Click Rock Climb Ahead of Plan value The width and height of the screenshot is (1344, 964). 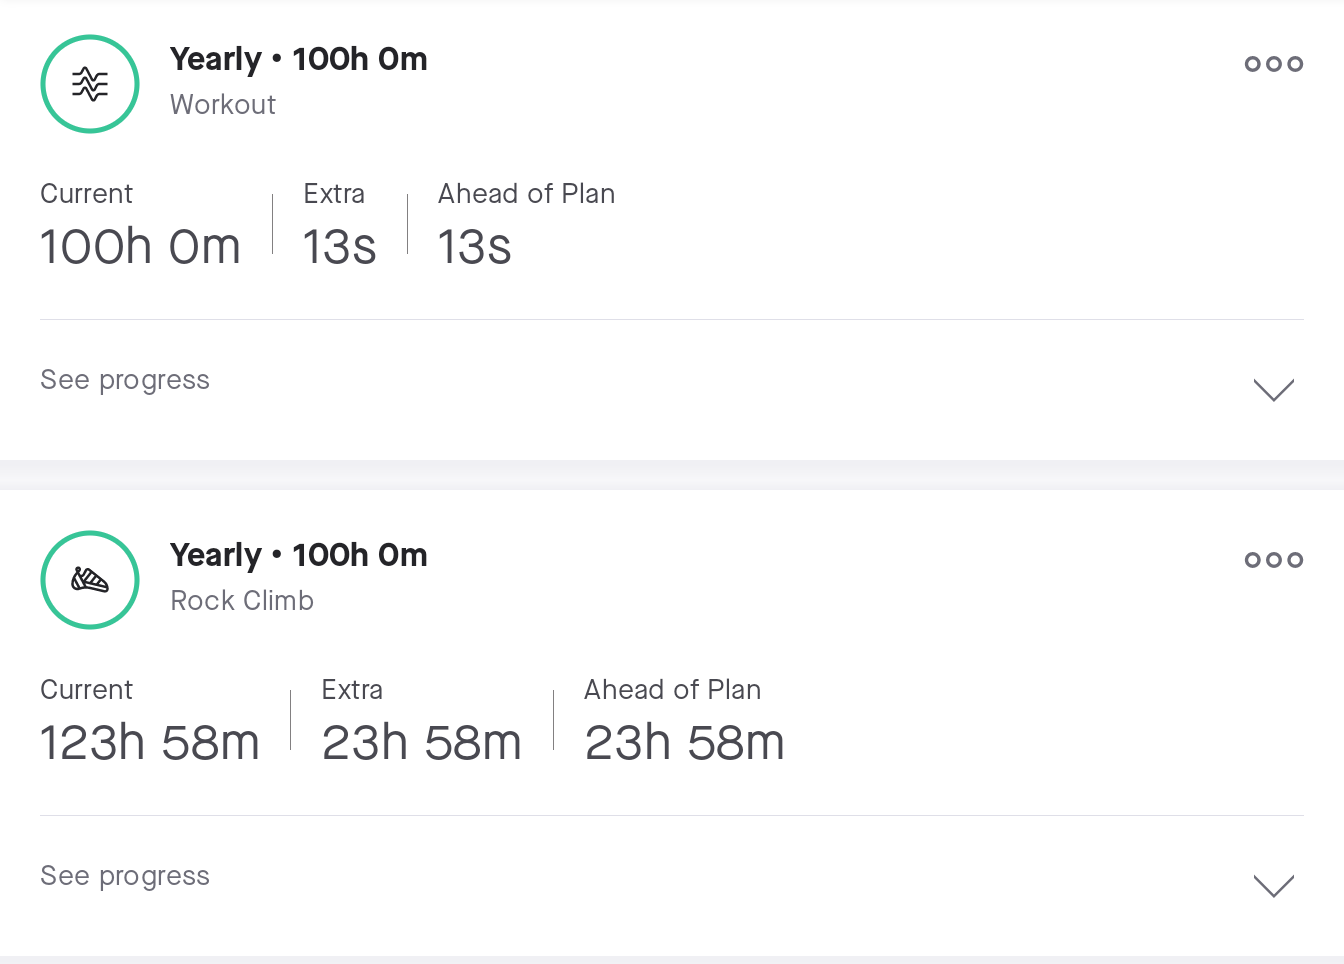point(684,743)
